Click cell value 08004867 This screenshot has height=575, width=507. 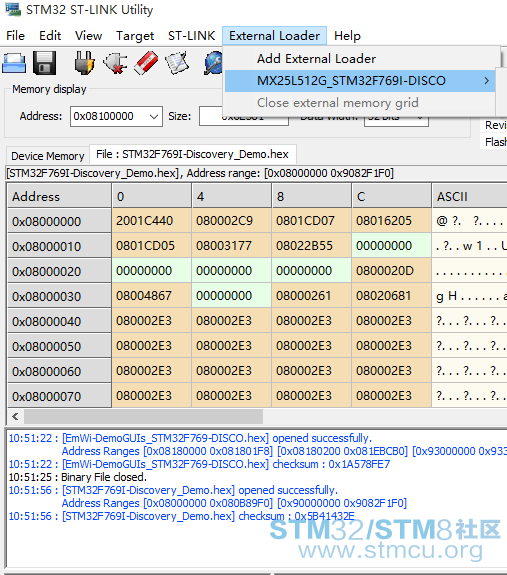click(151, 296)
